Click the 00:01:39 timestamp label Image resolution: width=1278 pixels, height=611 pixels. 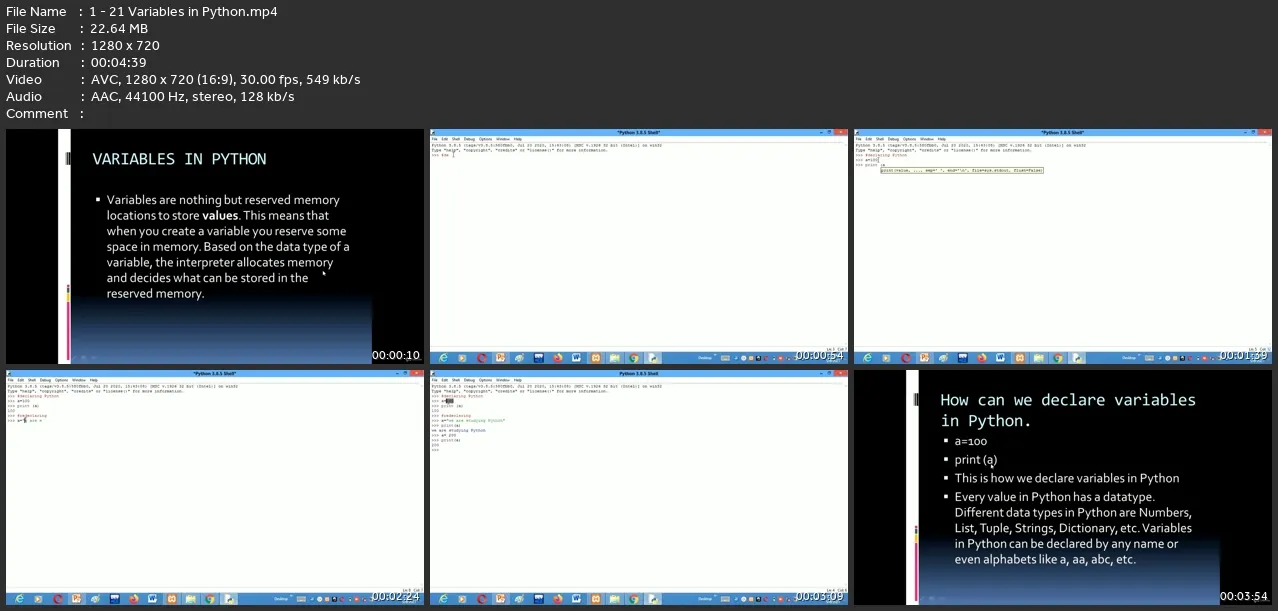(1245, 355)
